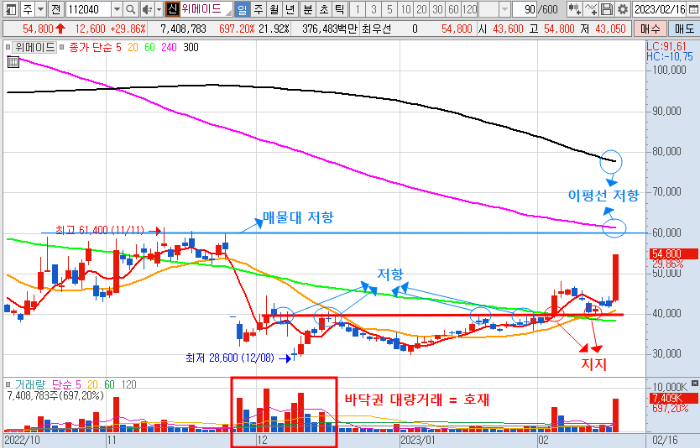Click the save chart floppy disk icon
The width and height of the screenshot is (700, 448).
tap(606, 9)
